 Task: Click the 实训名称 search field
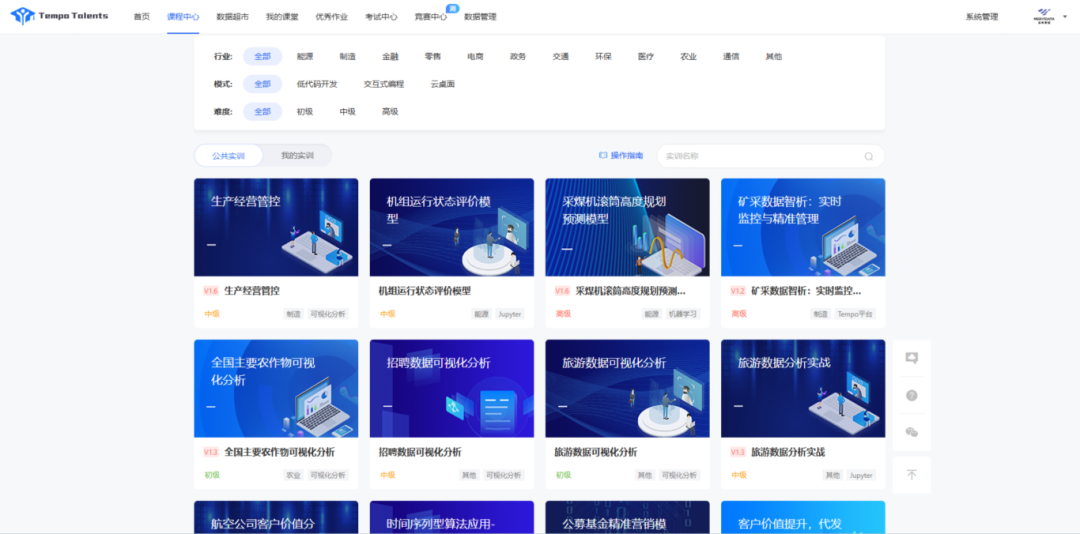[x=760, y=156]
